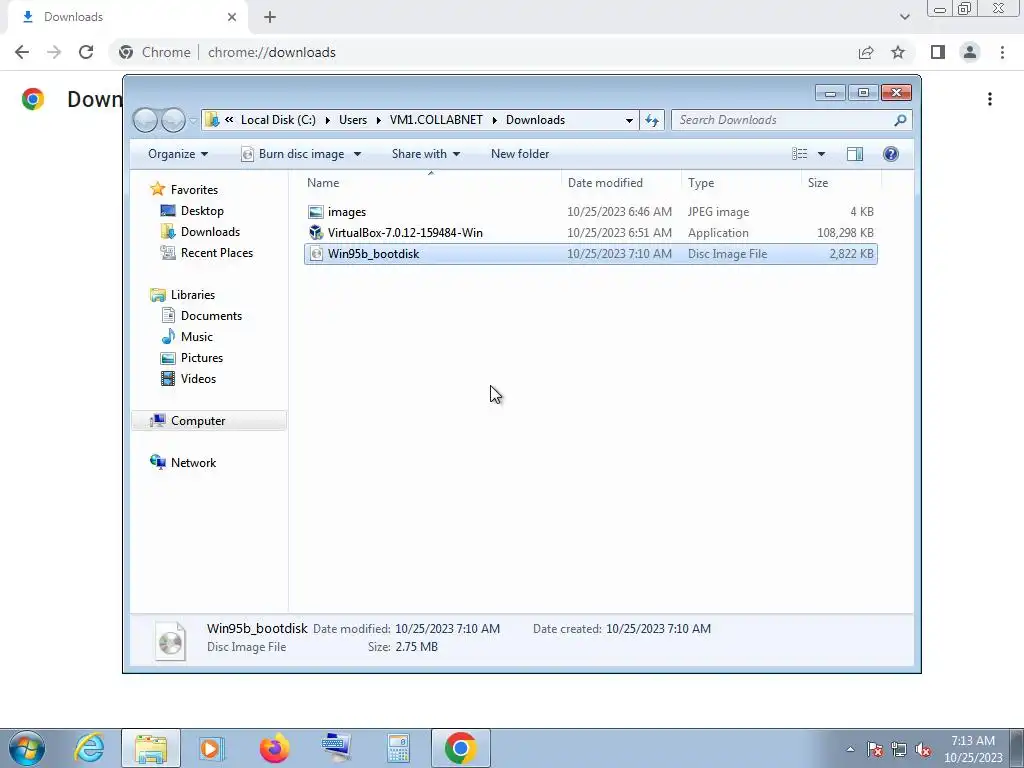The width and height of the screenshot is (1024, 768).
Task: Open Windows Media Player from taskbar
Action: click(x=211, y=748)
